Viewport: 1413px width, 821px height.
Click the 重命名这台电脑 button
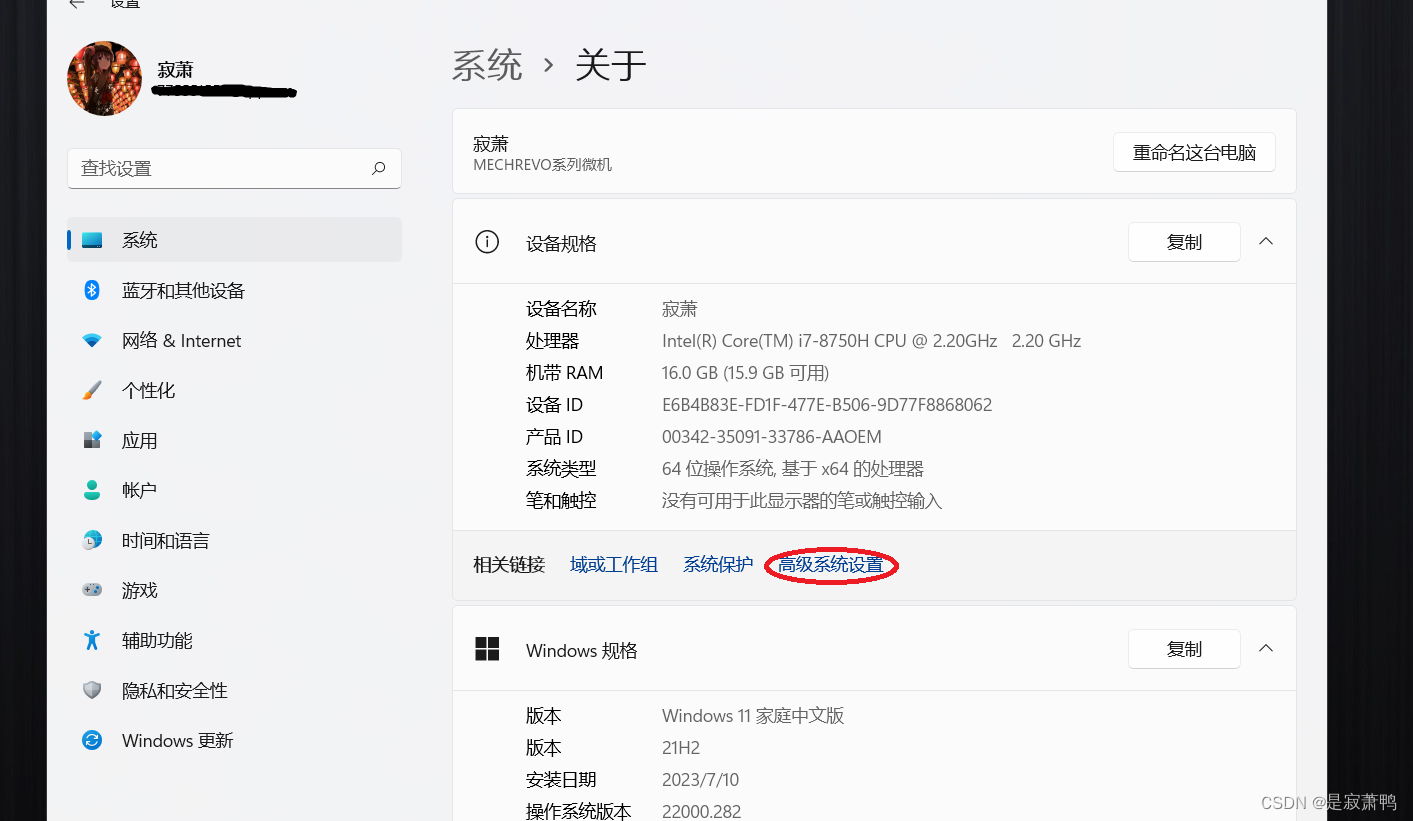[x=1194, y=152]
